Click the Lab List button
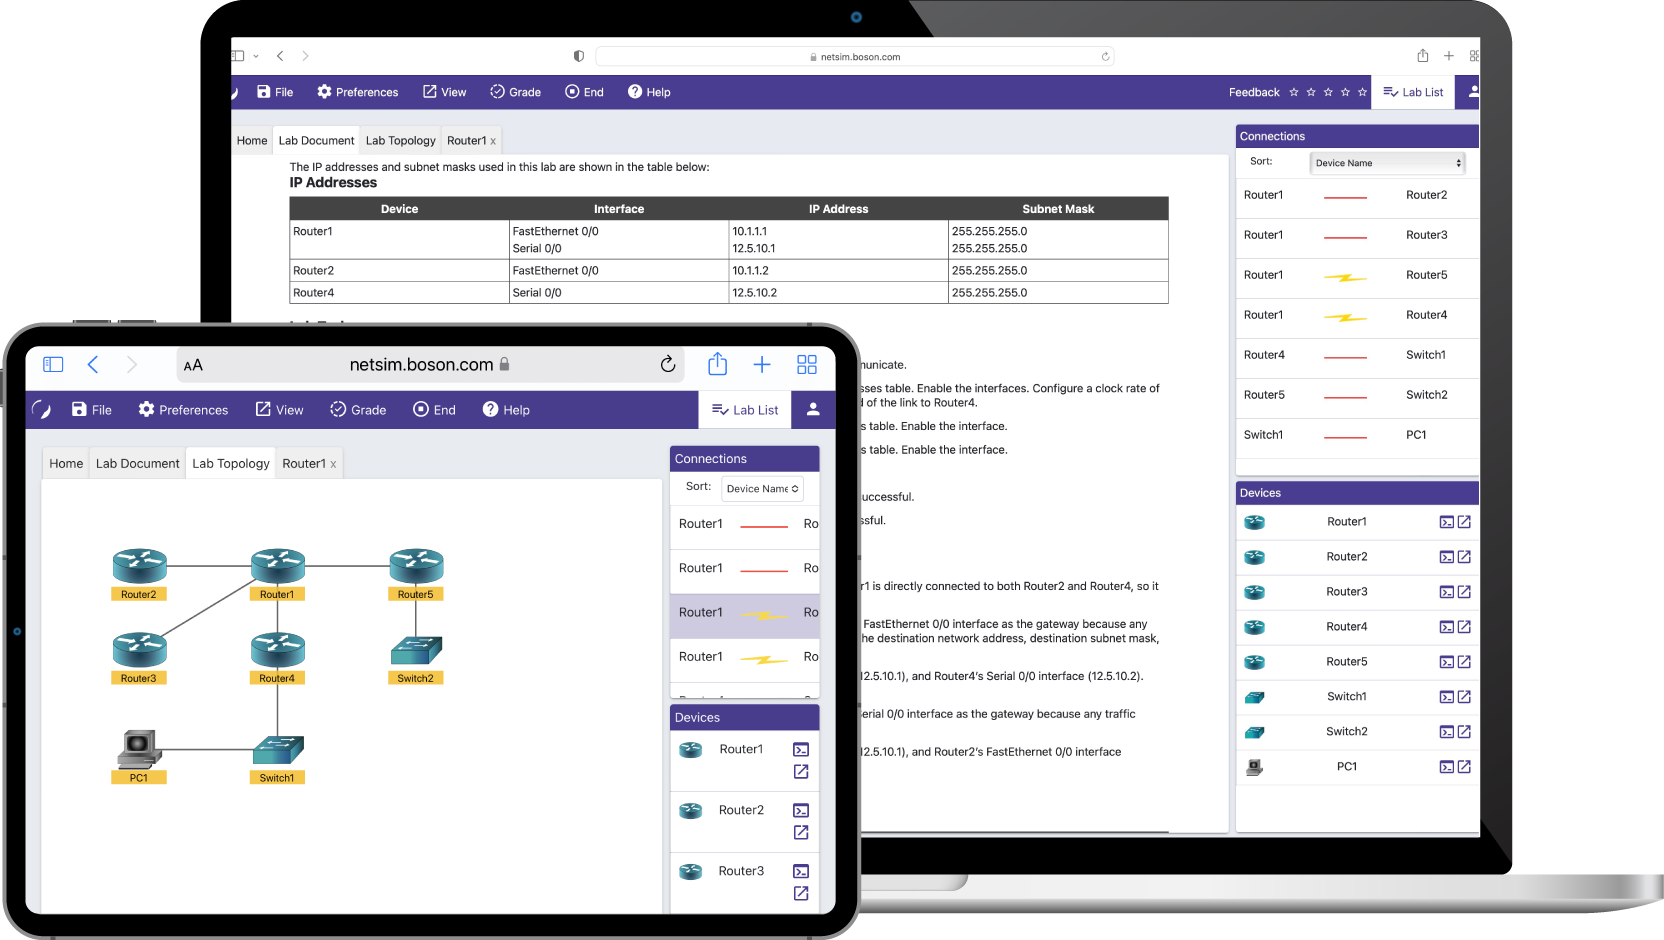The width and height of the screenshot is (1664, 940). pos(1413,92)
